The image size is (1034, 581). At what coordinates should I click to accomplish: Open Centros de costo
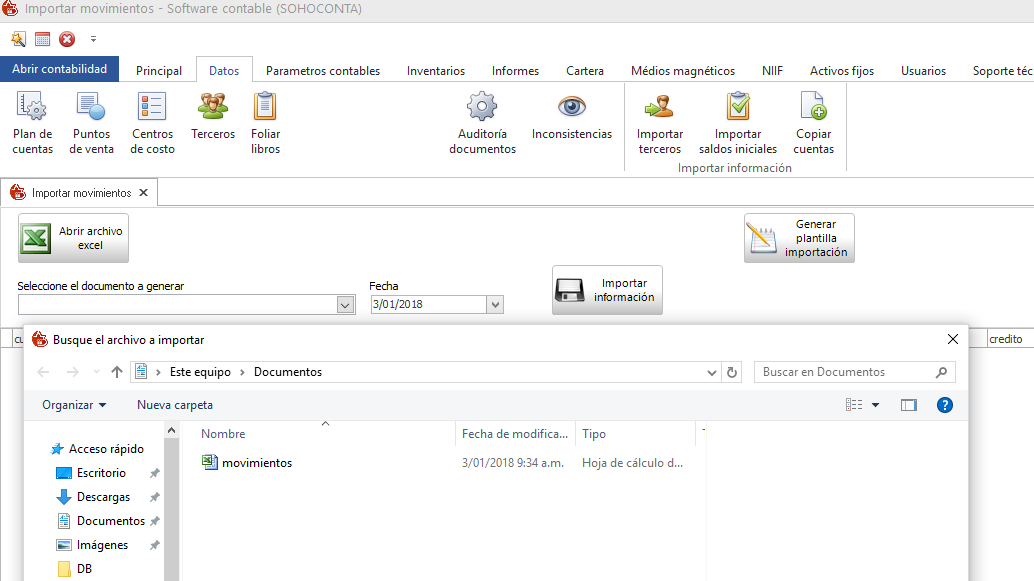coord(152,107)
